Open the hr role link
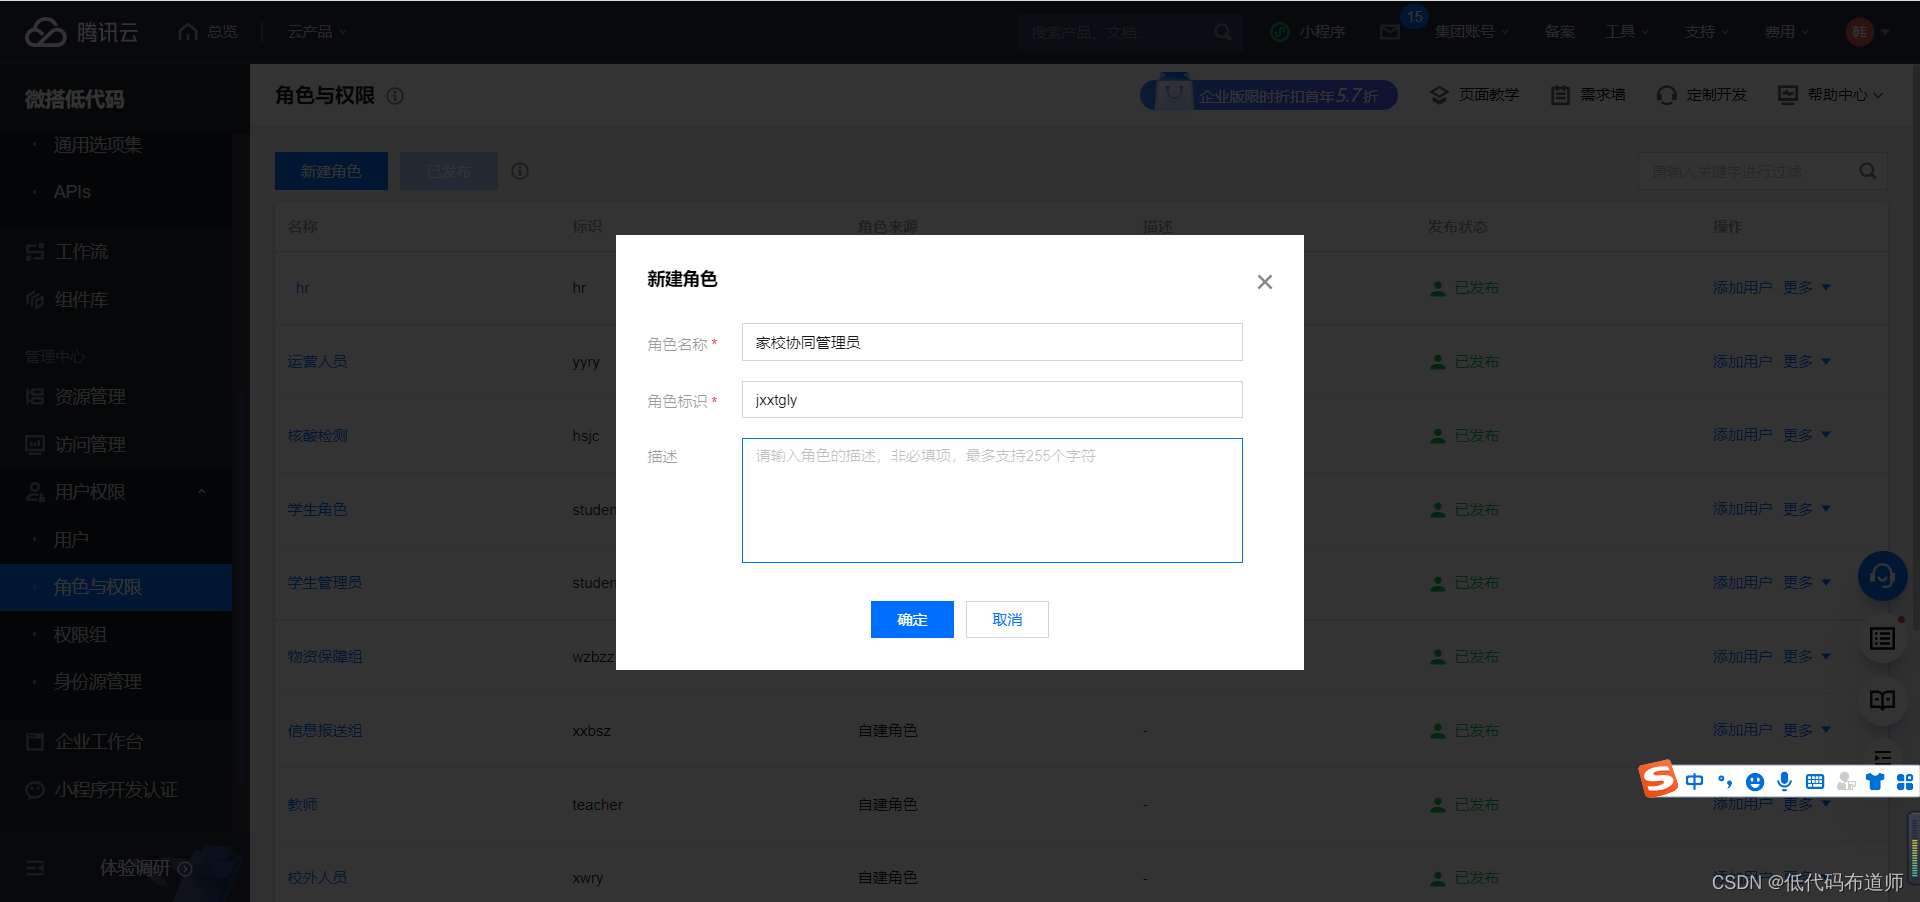 coord(302,288)
